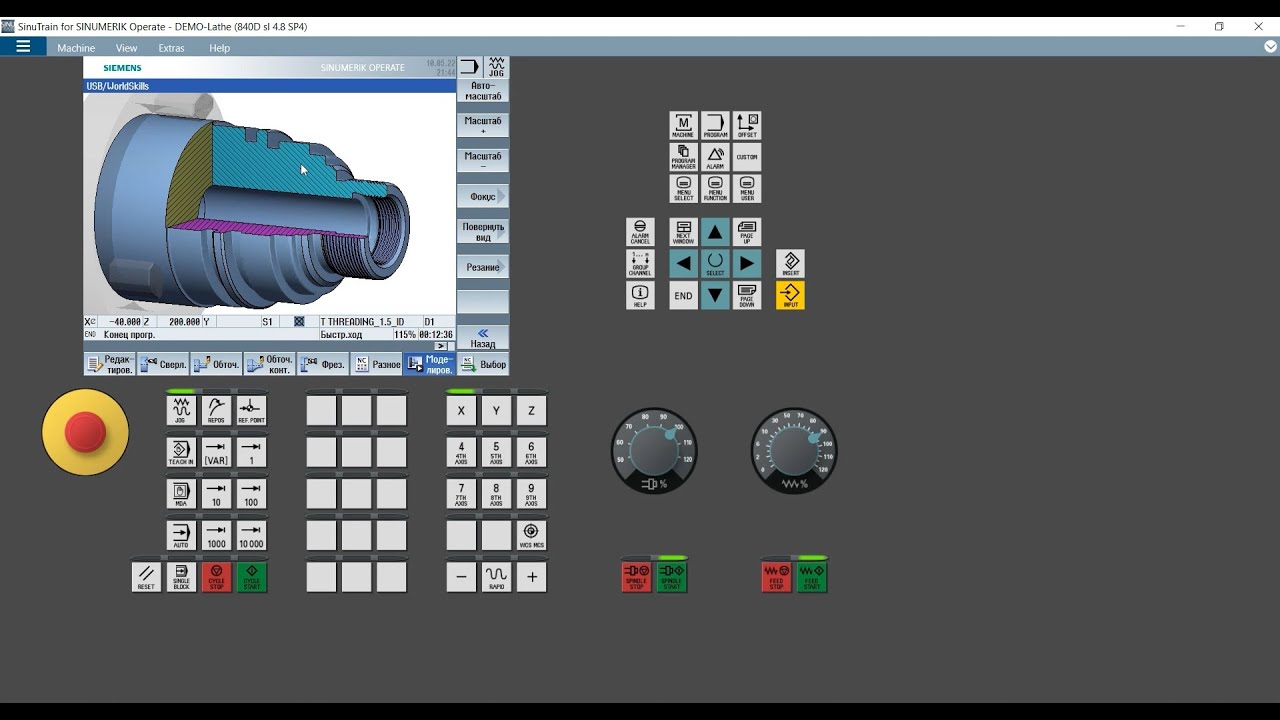Open the Help menu
Viewport: 1280px width, 720px height.
[219, 48]
